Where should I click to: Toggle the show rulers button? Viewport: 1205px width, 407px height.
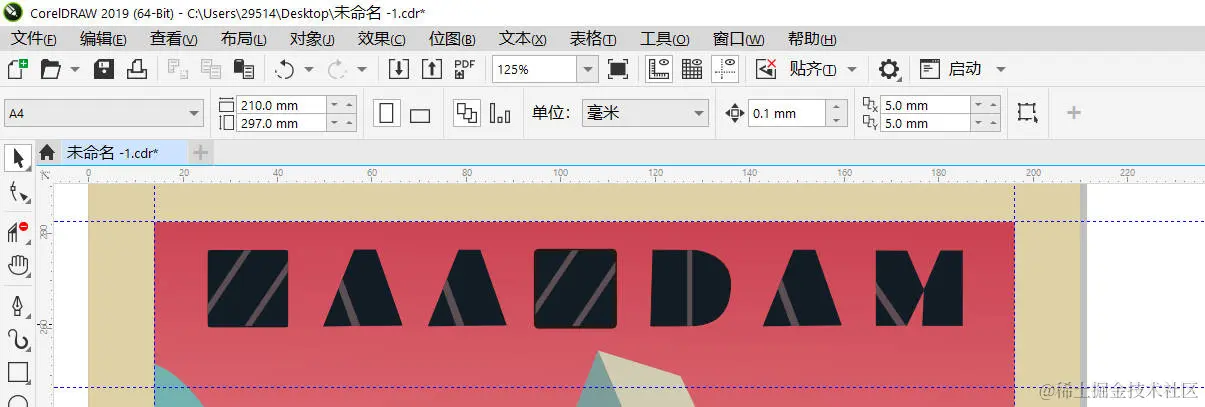(x=659, y=69)
